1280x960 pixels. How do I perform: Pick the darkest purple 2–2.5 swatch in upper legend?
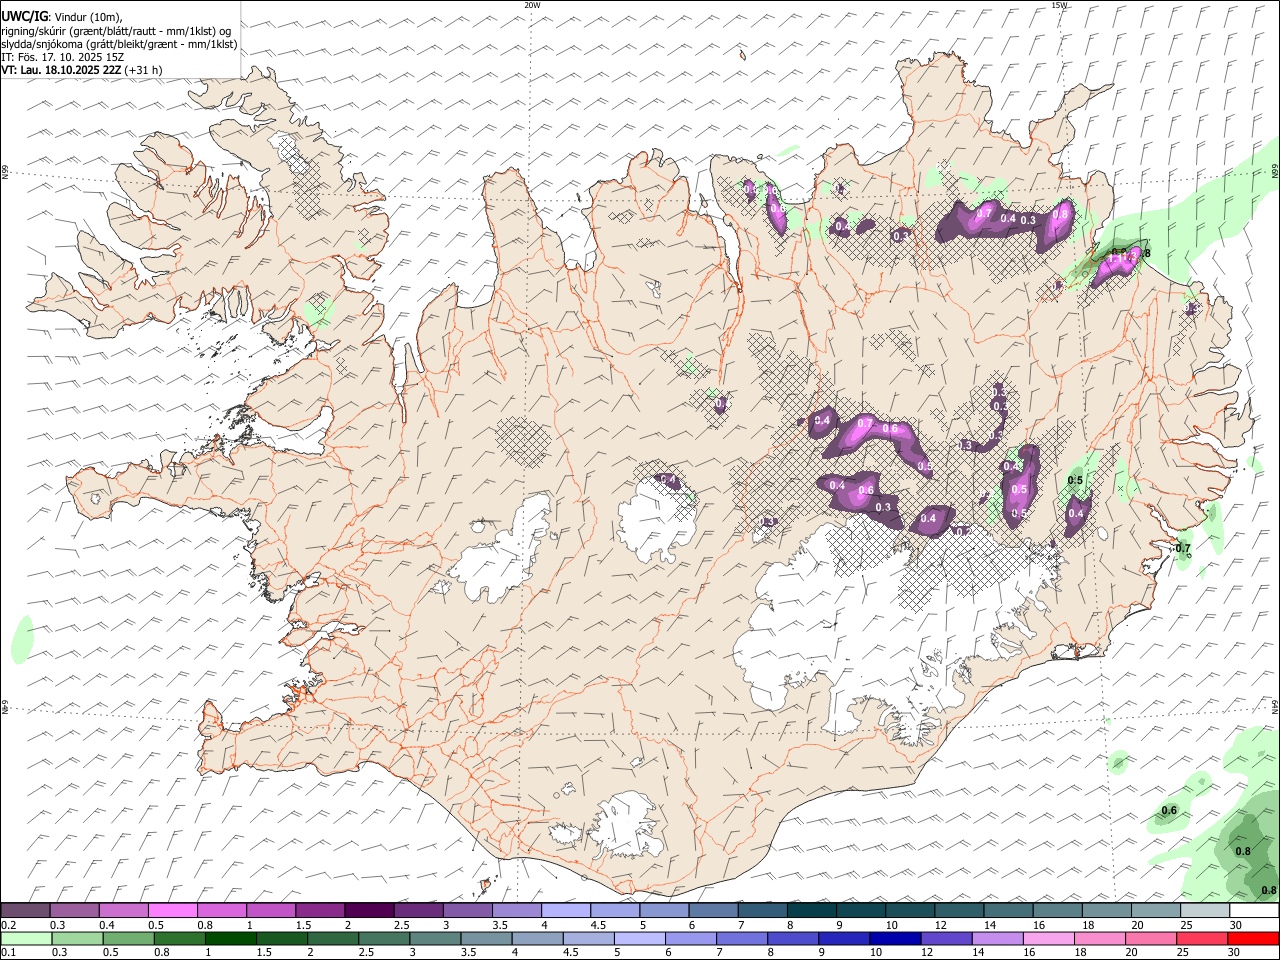point(369,910)
